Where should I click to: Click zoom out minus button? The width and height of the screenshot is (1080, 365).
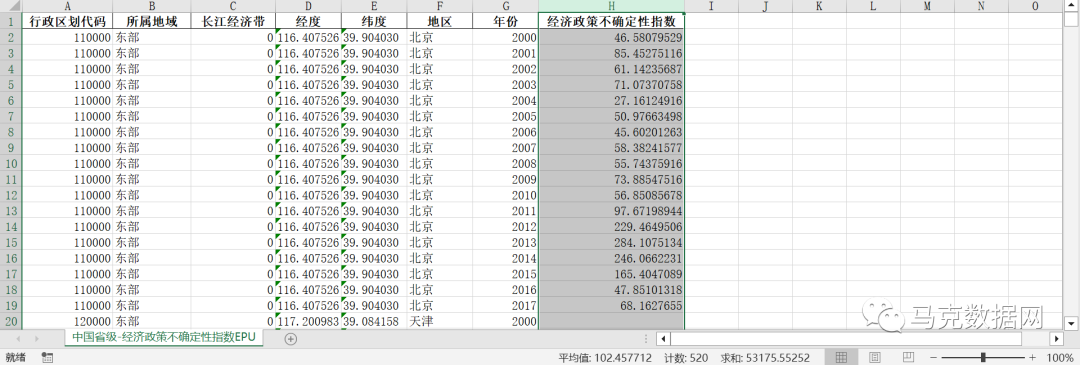click(x=933, y=357)
